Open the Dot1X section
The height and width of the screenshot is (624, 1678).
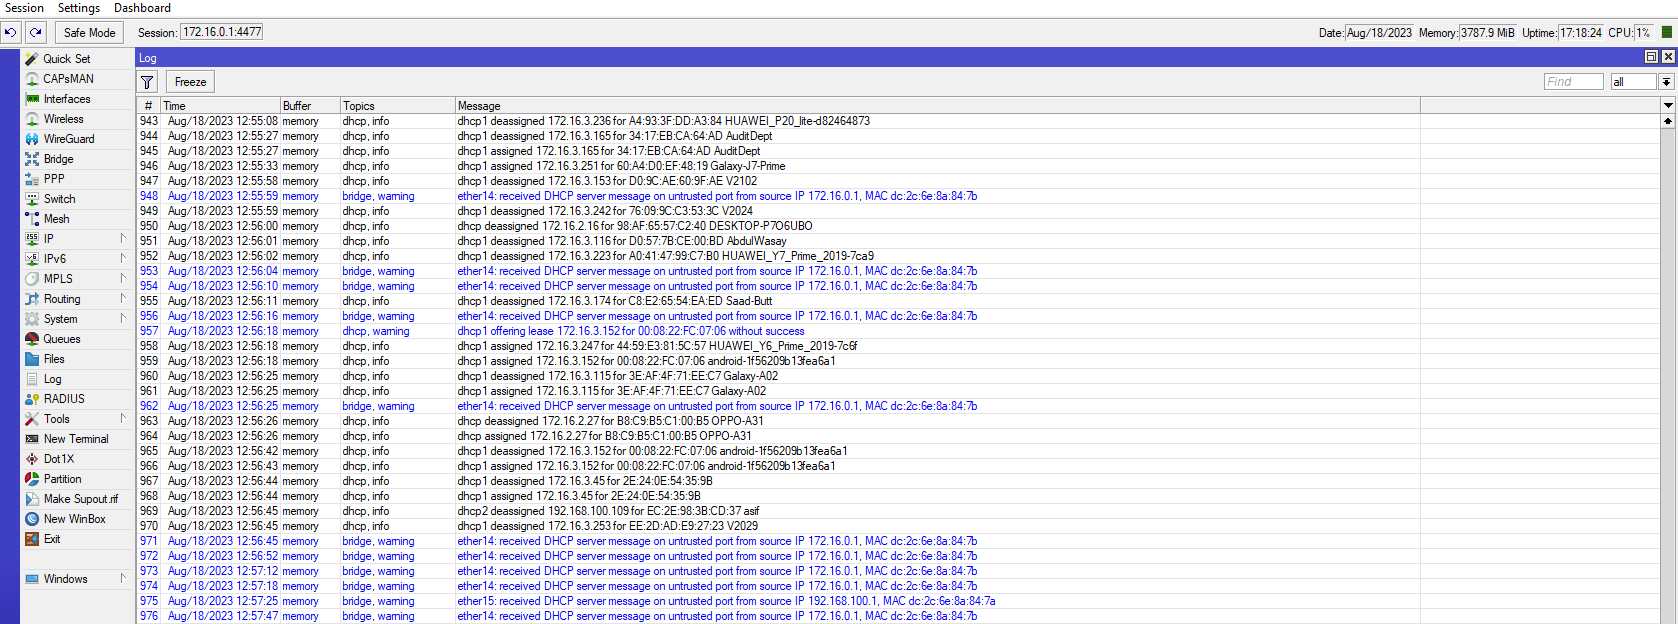59,459
